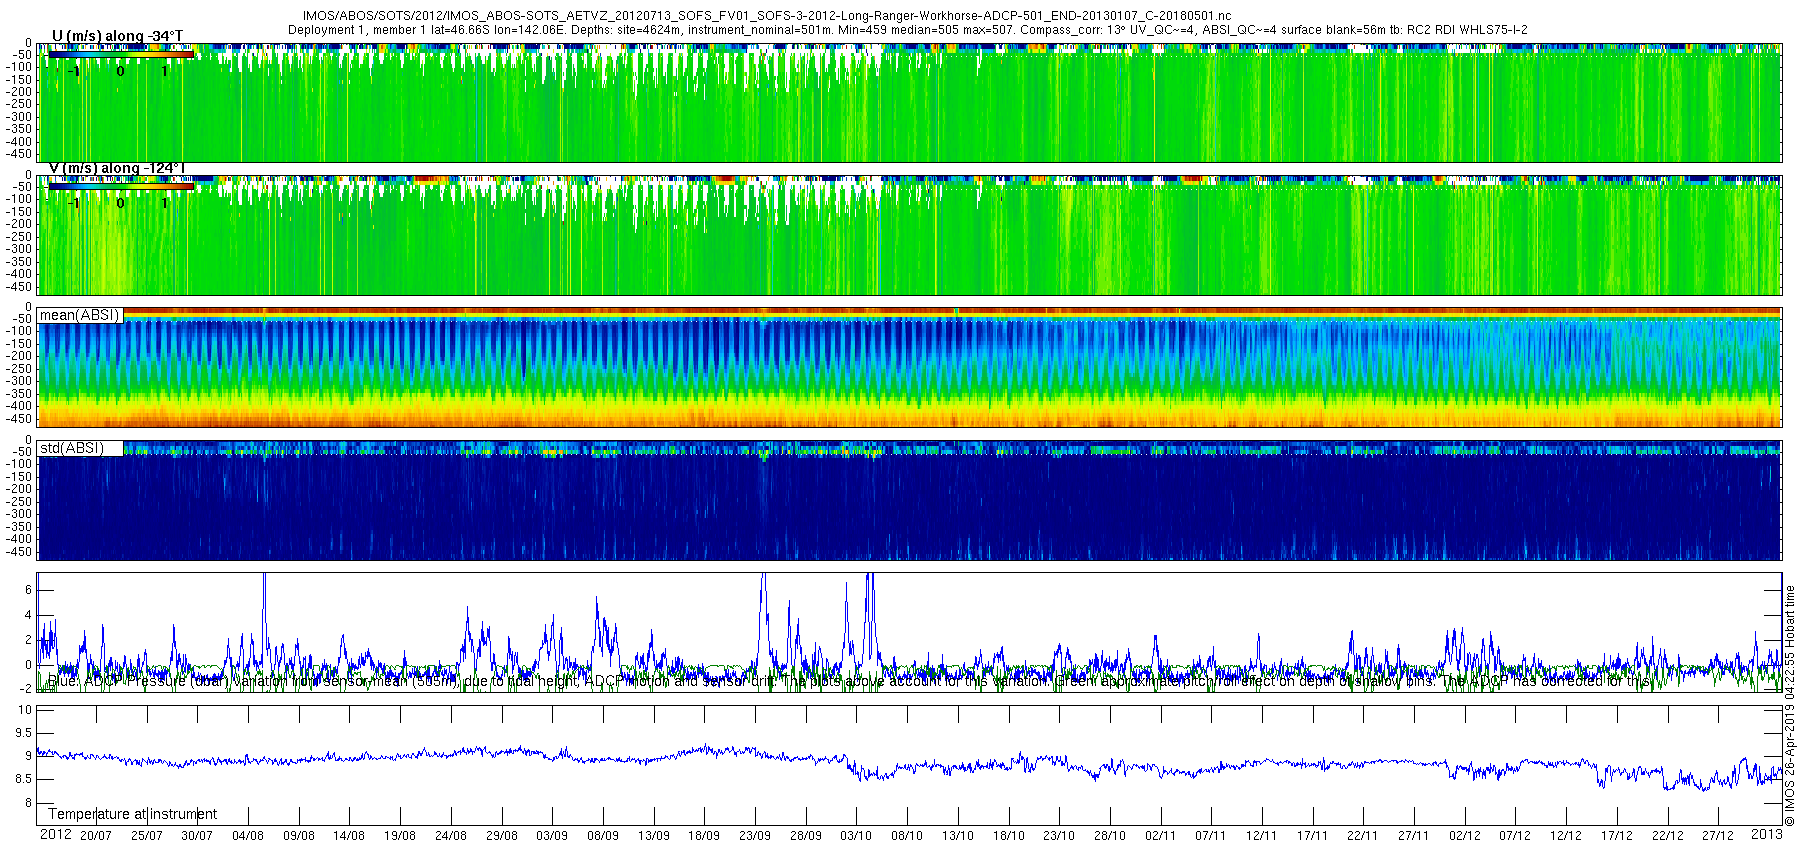Click the '09/08' date tick label
1800x850 pixels.
299,836
